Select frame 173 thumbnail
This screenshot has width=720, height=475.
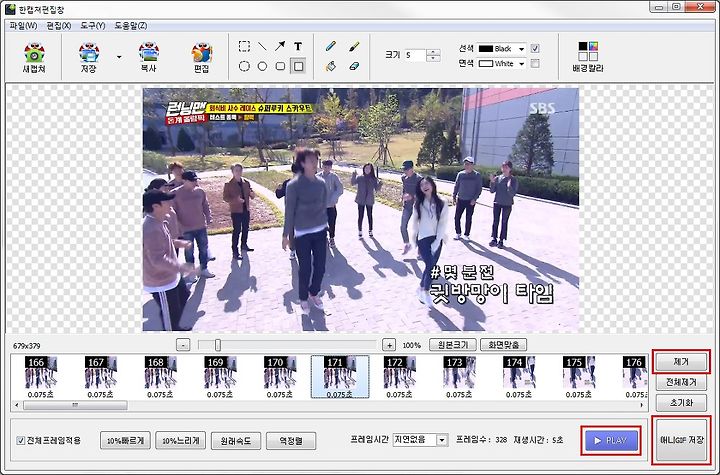tap(459, 377)
